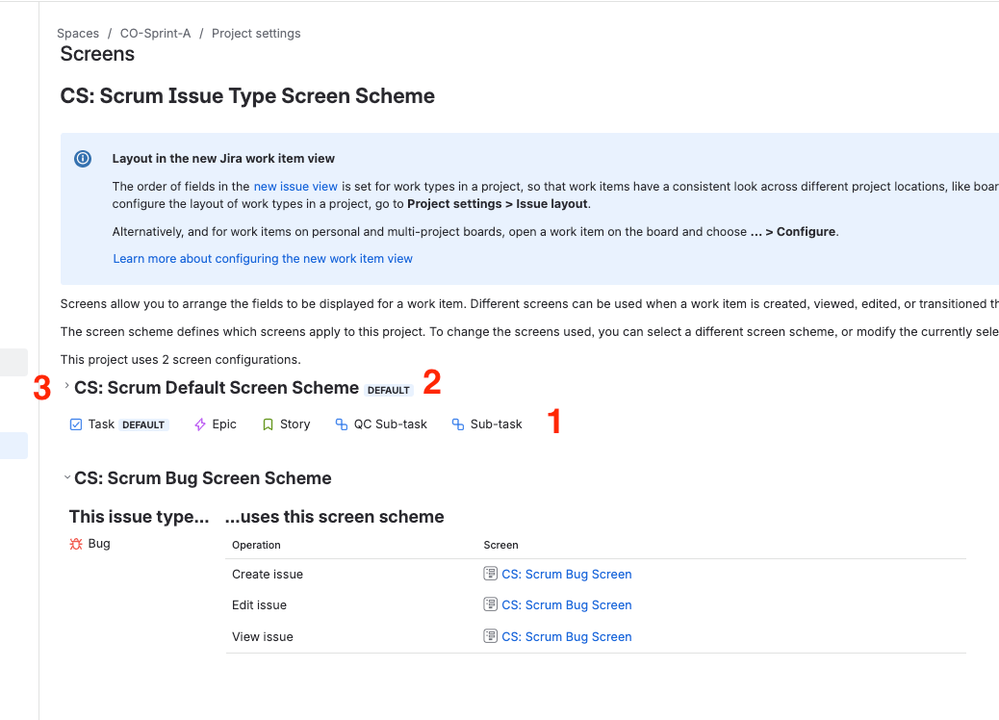Viewport: 999px width, 720px height.
Task: Go to Project settings breadcrumb
Action: [x=256, y=33]
